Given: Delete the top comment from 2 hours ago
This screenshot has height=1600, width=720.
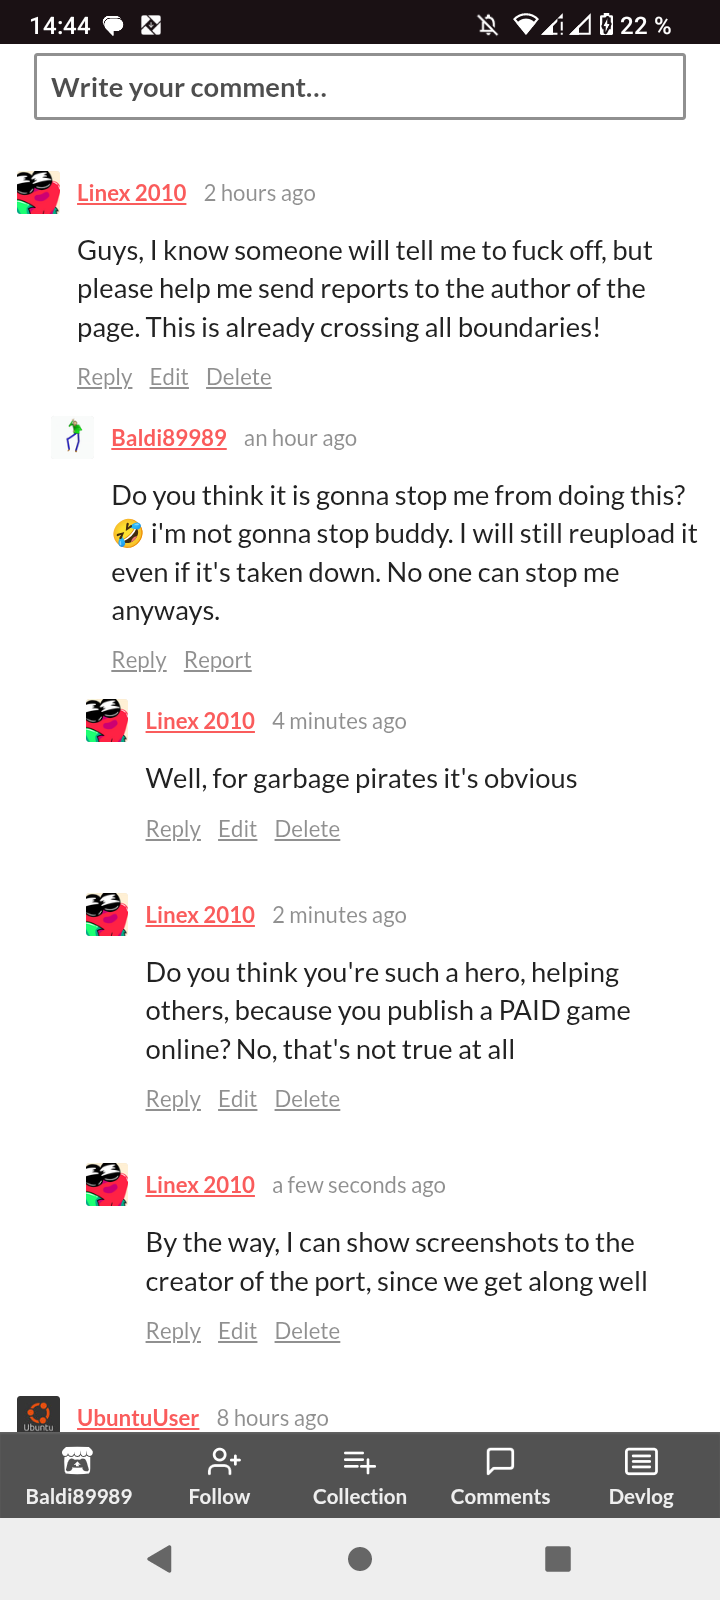Looking at the screenshot, I should click(x=239, y=377).
